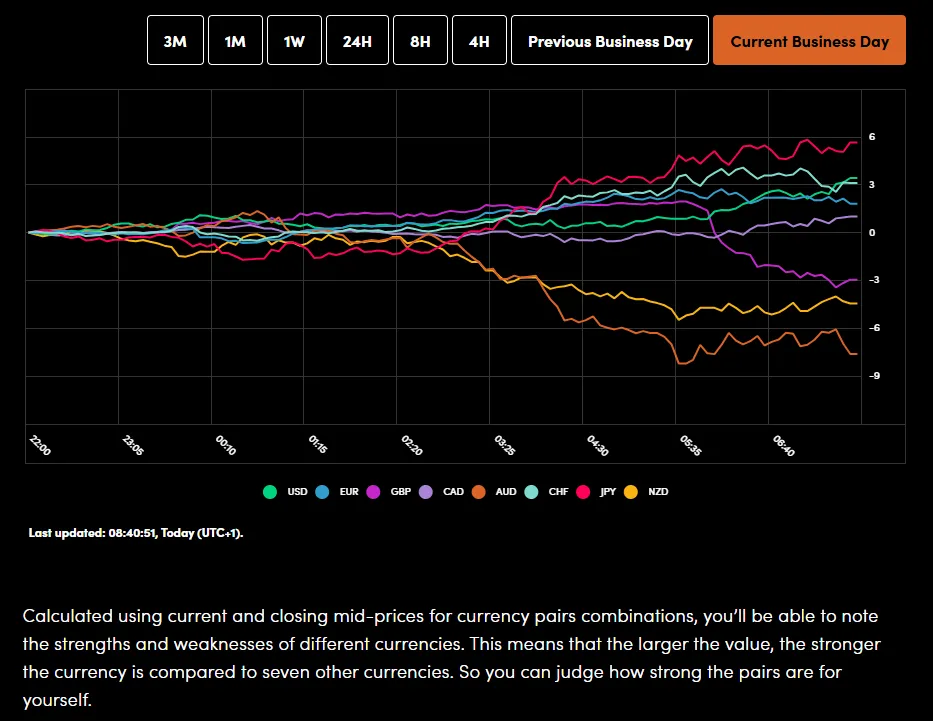Screen dimensions: 933x721
Task: Click the JPY legend label
Action: point(608,492)
